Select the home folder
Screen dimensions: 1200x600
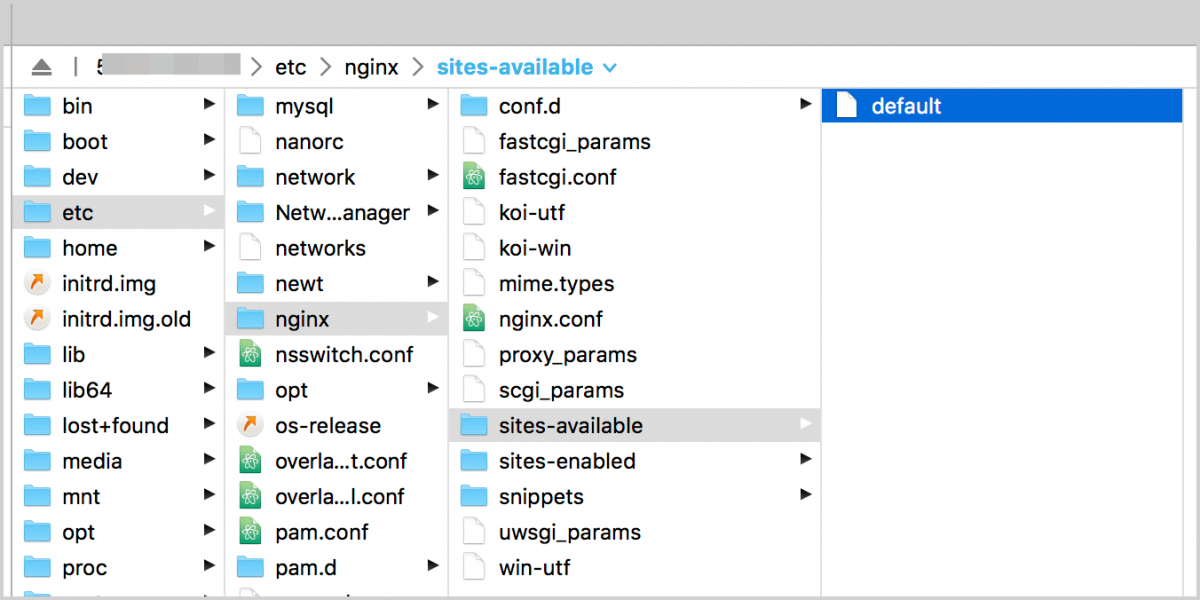[89, 248]
